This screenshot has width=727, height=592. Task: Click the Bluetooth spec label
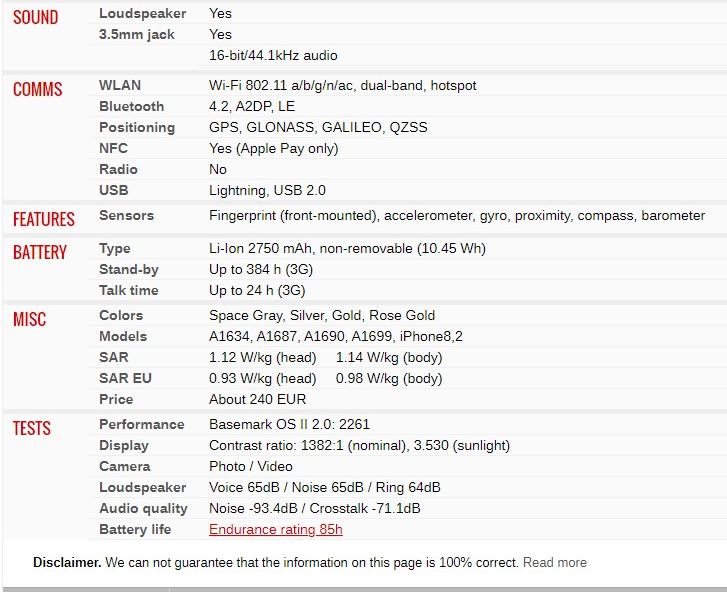[x=131, y=106]
